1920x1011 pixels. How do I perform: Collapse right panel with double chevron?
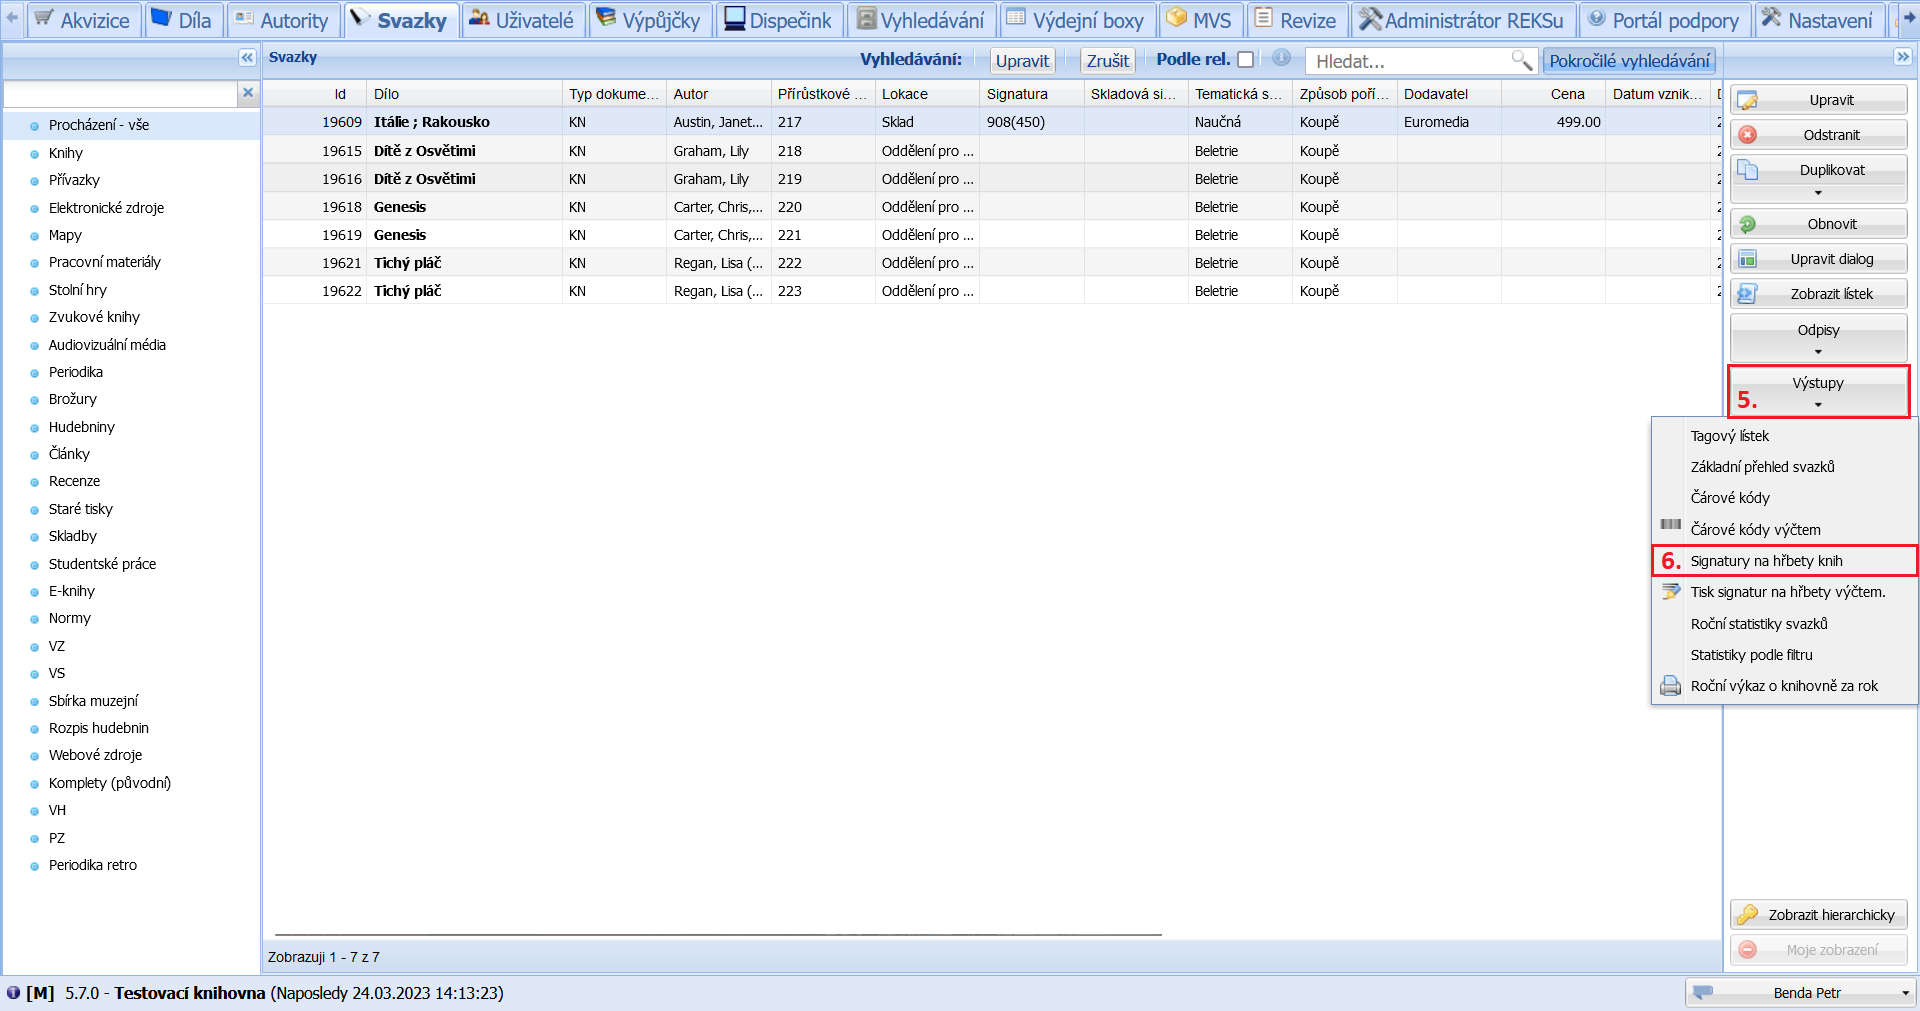1903,57
